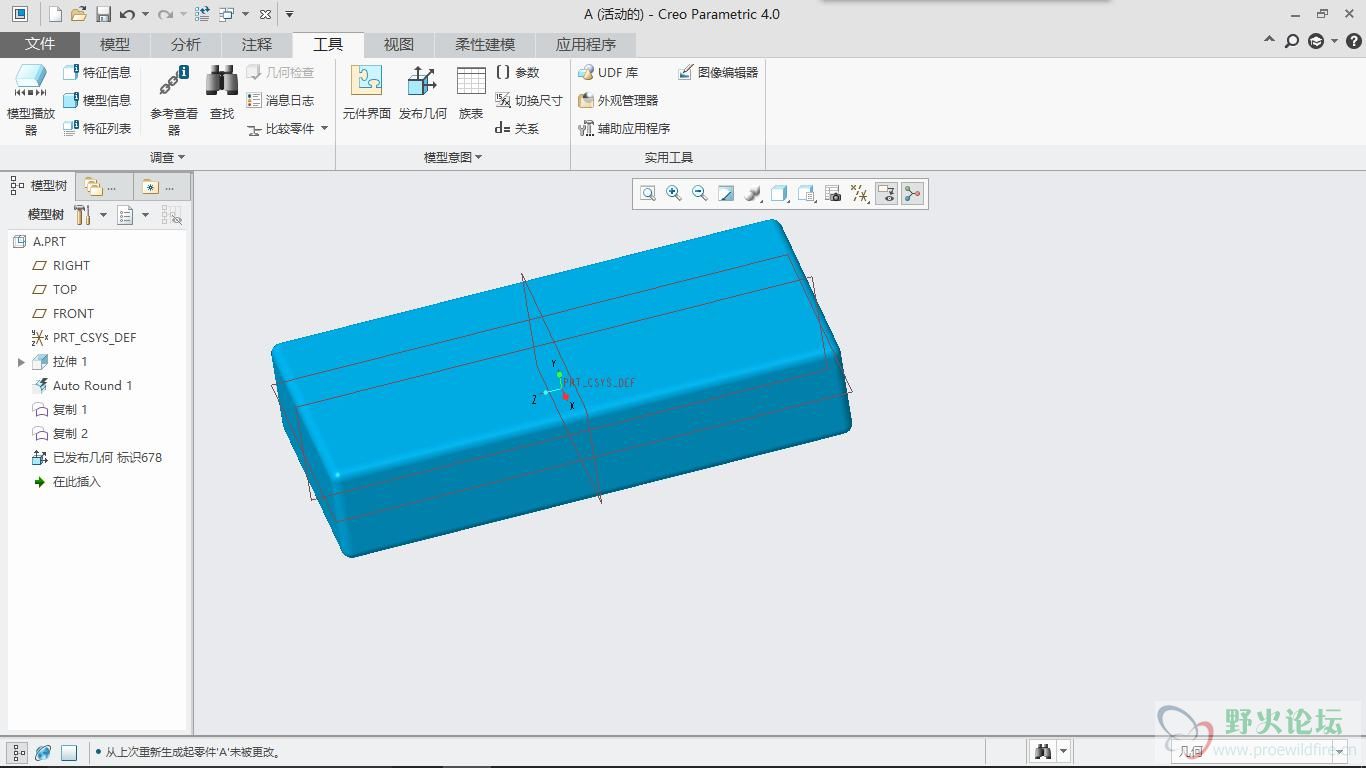1366x768 pixels.
Task: Switch to the folder browser navigator tab
Action: click(104, 186)
